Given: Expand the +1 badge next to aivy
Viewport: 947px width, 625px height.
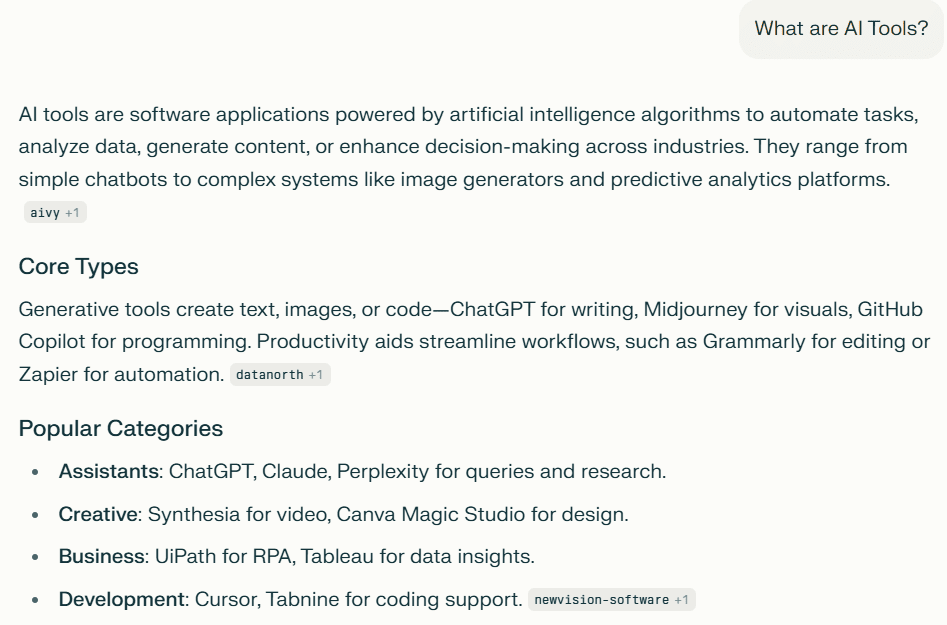Looking at the screenshot, I should click(x=74, y=211).
